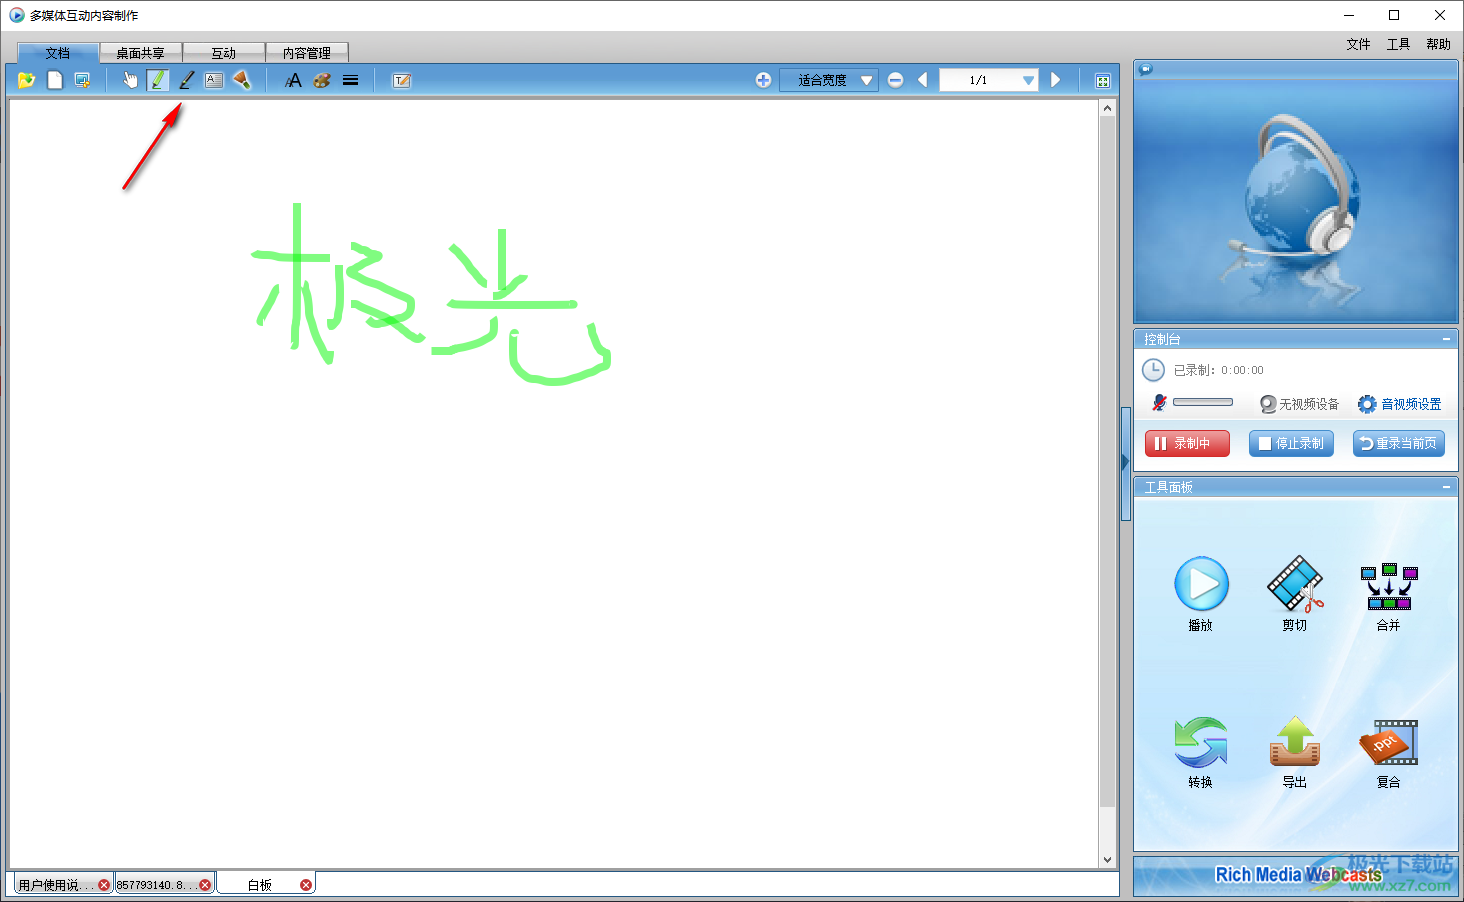Toggle the muted microphone icon
The height and width of the screenshot is (902, 1464).
pos(1159,403)
